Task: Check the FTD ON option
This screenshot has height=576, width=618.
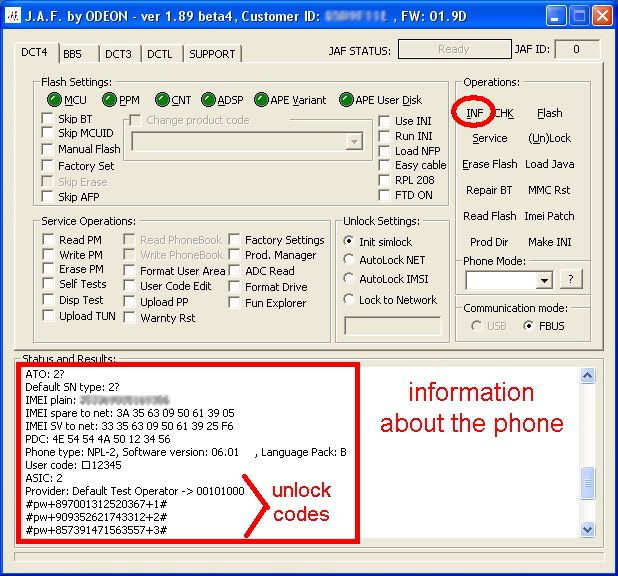Action: pyautogui.click(x=384, y=195)
